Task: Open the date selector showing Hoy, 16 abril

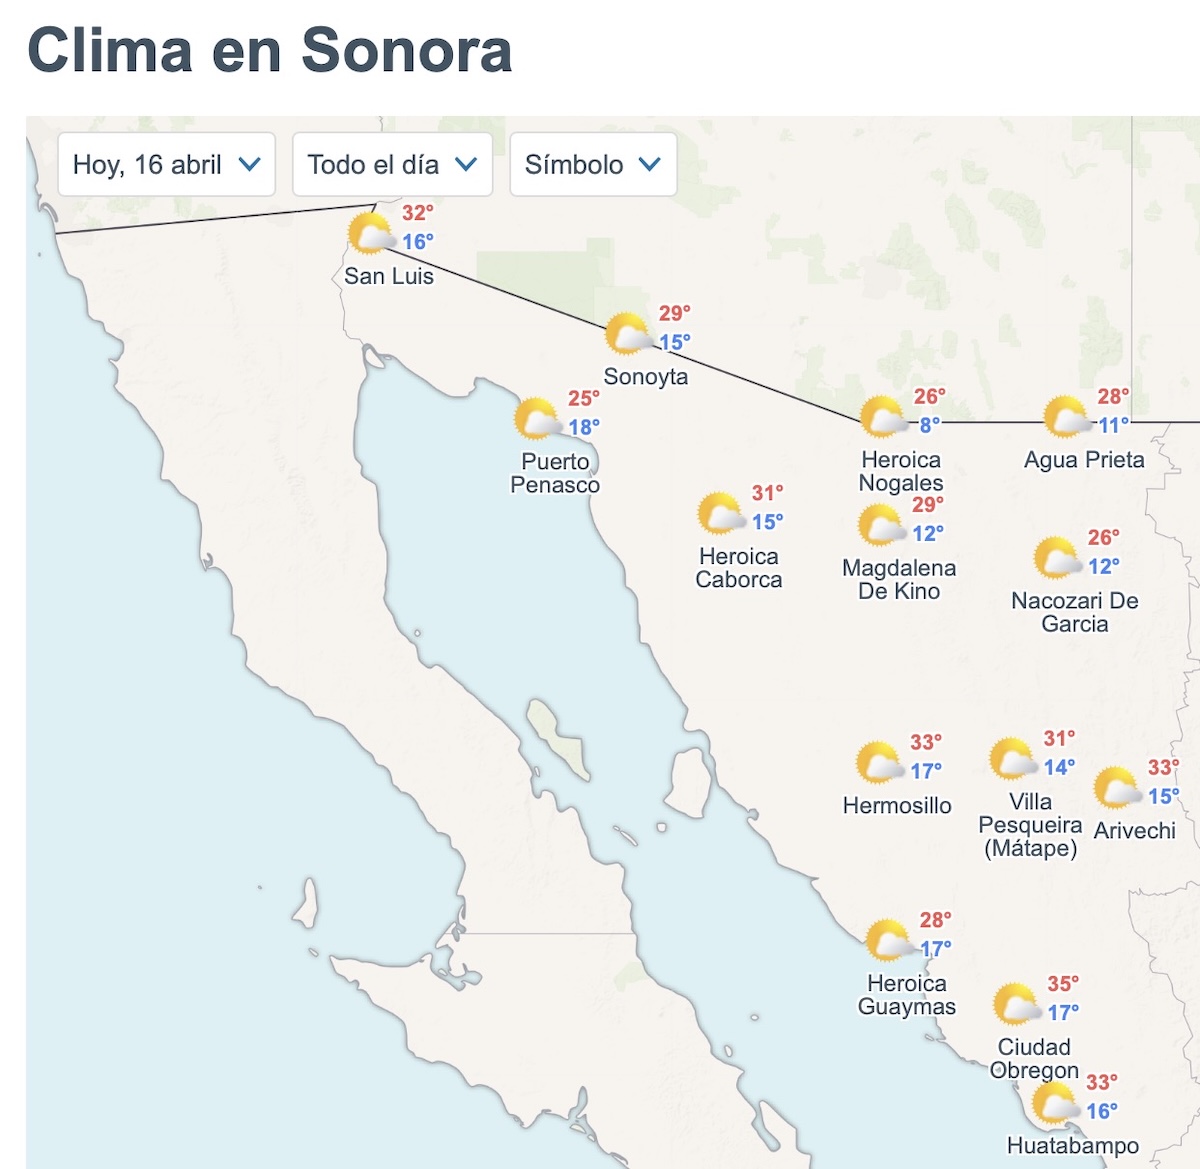Action: [166, 165]
